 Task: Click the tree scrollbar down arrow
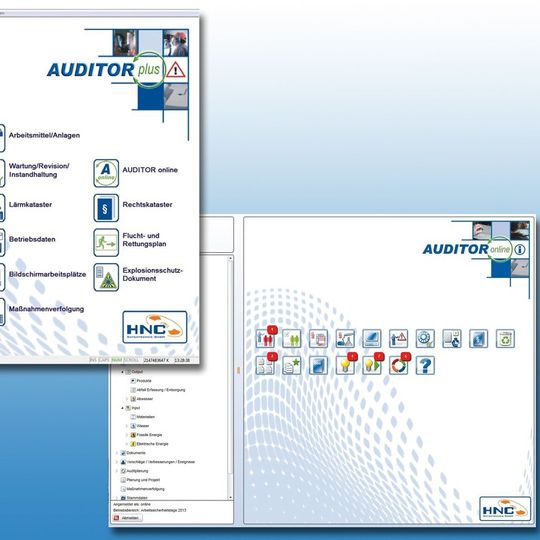click(x=230, y=498)
